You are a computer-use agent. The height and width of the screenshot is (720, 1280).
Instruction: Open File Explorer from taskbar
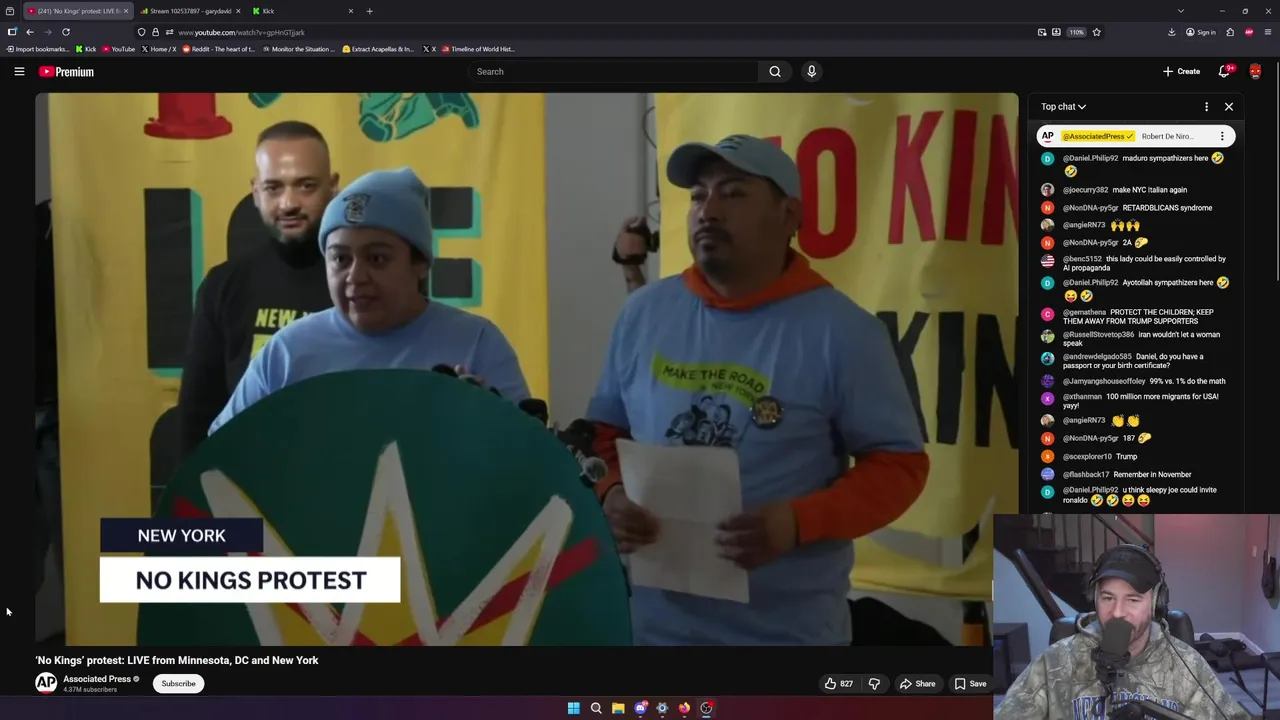click(x=618, y=708)
